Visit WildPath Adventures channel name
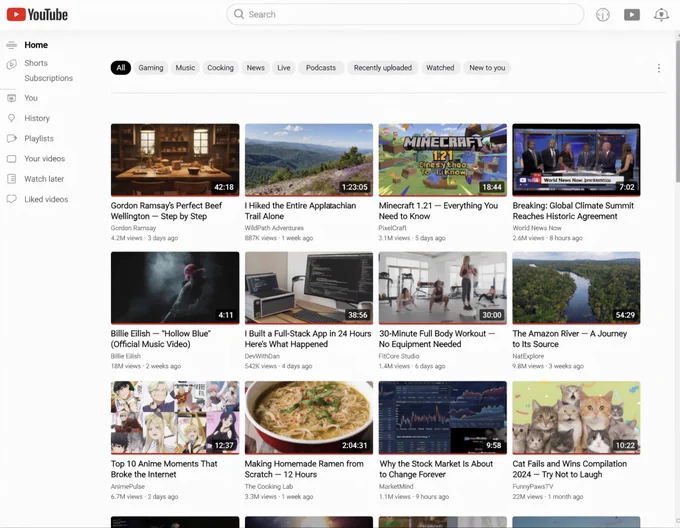Screen dimensions: 680x528 pyautogui.click(x=274, y=228)
